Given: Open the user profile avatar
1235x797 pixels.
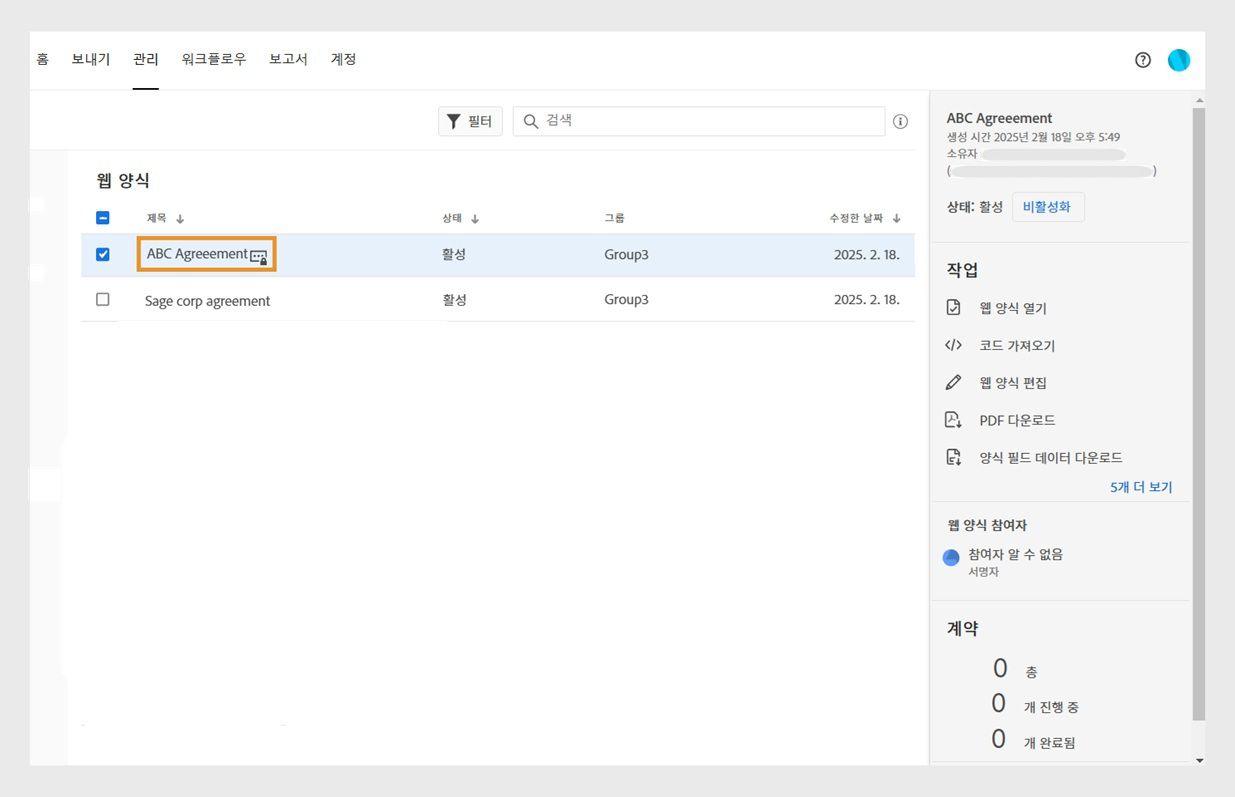Looking at the screenshot, I should point(1179,60).
